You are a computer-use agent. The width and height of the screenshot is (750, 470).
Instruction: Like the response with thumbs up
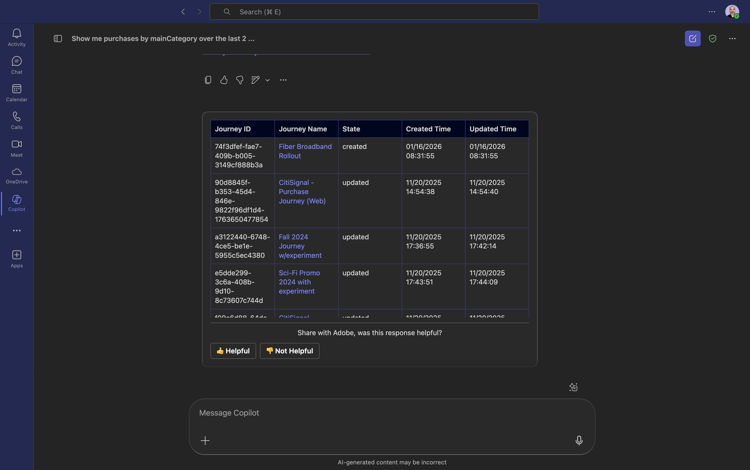tap(224, 80)
